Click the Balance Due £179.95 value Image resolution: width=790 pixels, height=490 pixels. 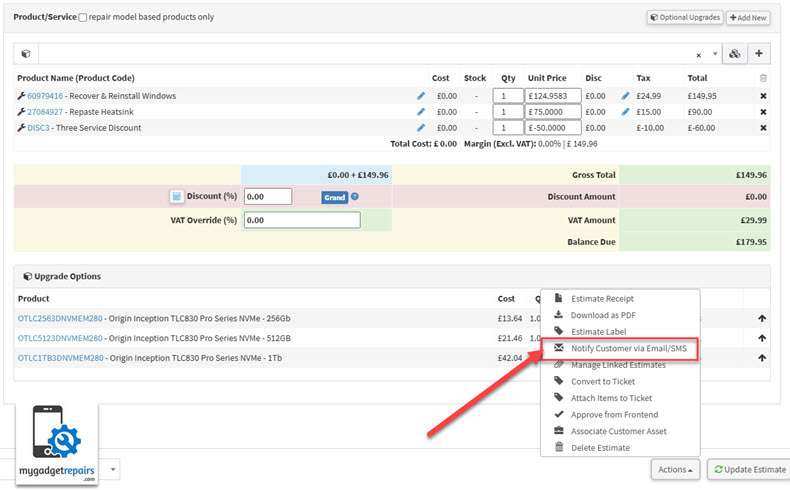[751, 242]
